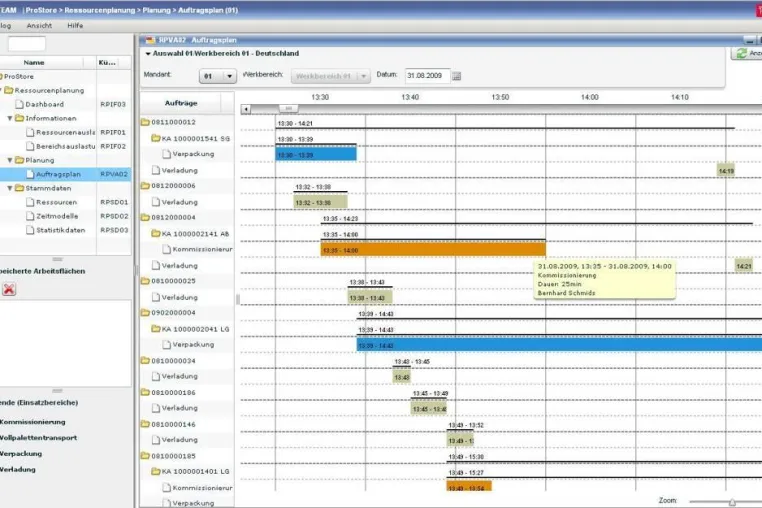Click the tan 13:32 - 13:38 Verladung bar
Image resolution: width=762 pixels, height=508 pixels.
320,202
